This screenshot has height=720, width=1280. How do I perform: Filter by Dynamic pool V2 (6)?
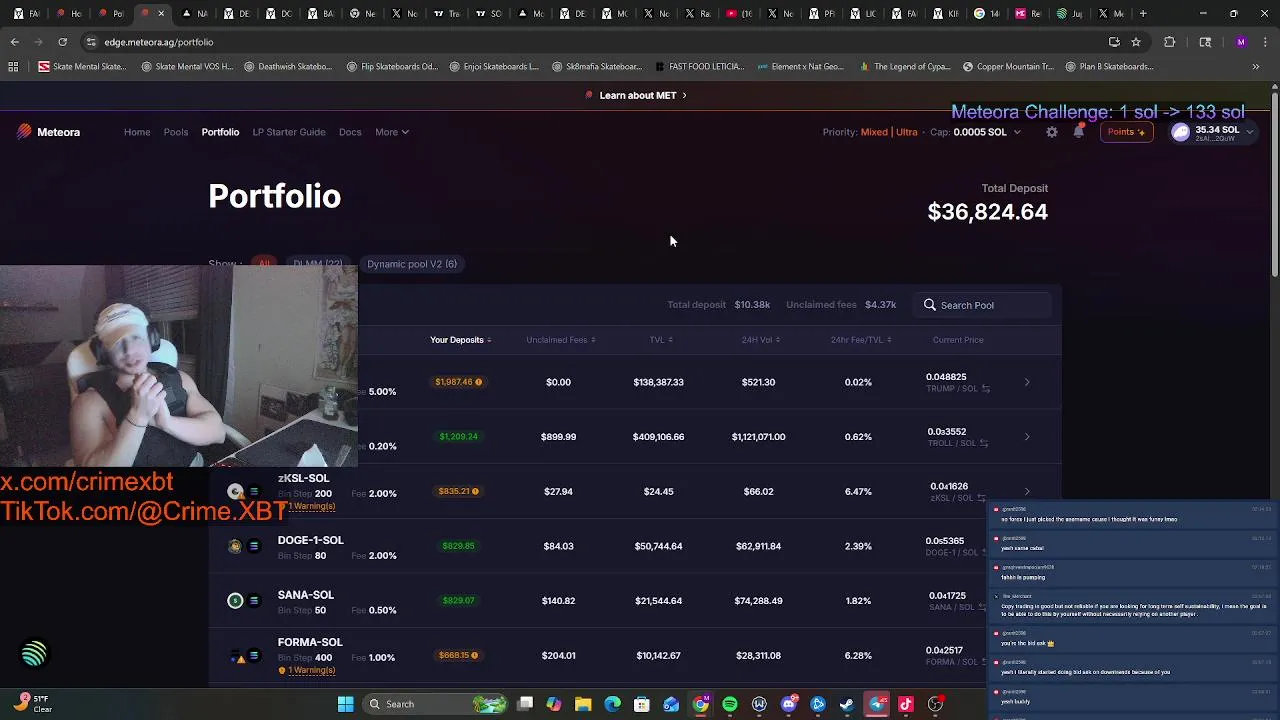(x=412, y=264)
